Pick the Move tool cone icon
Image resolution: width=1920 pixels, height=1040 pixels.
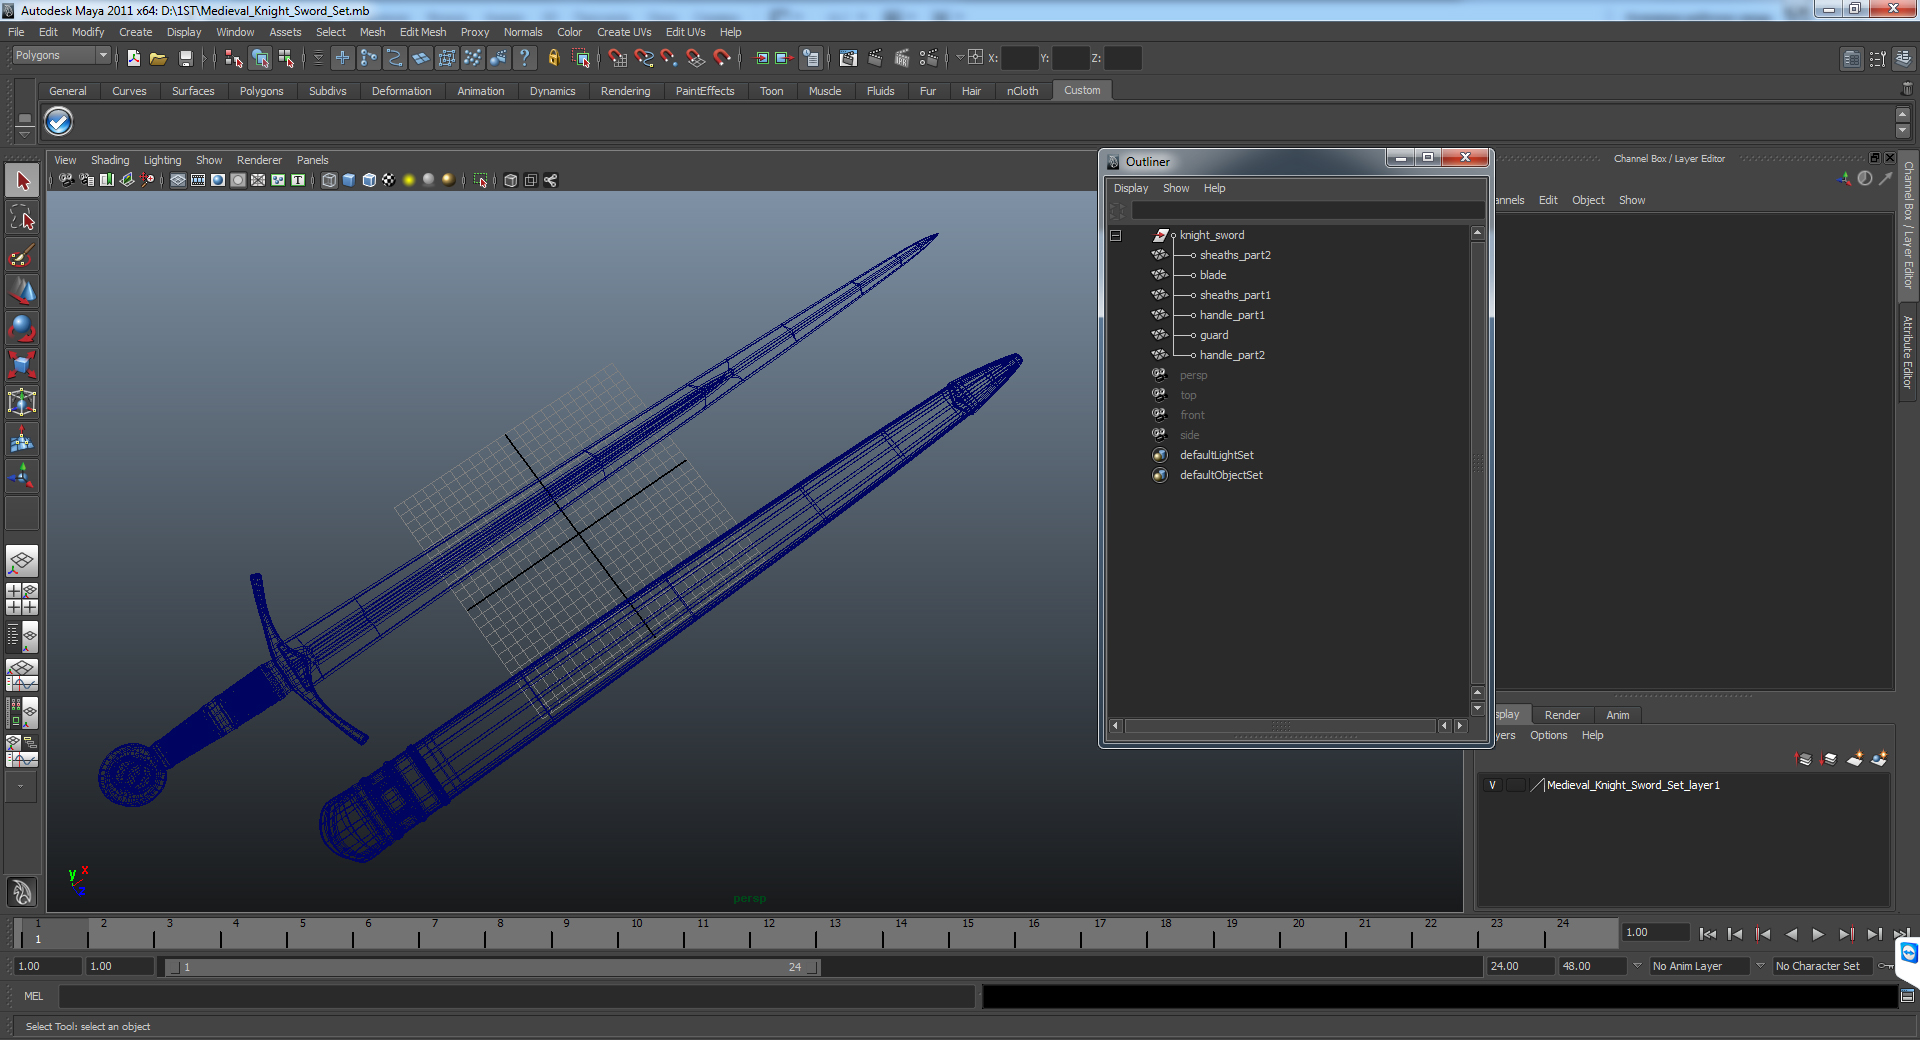(22, 291)
